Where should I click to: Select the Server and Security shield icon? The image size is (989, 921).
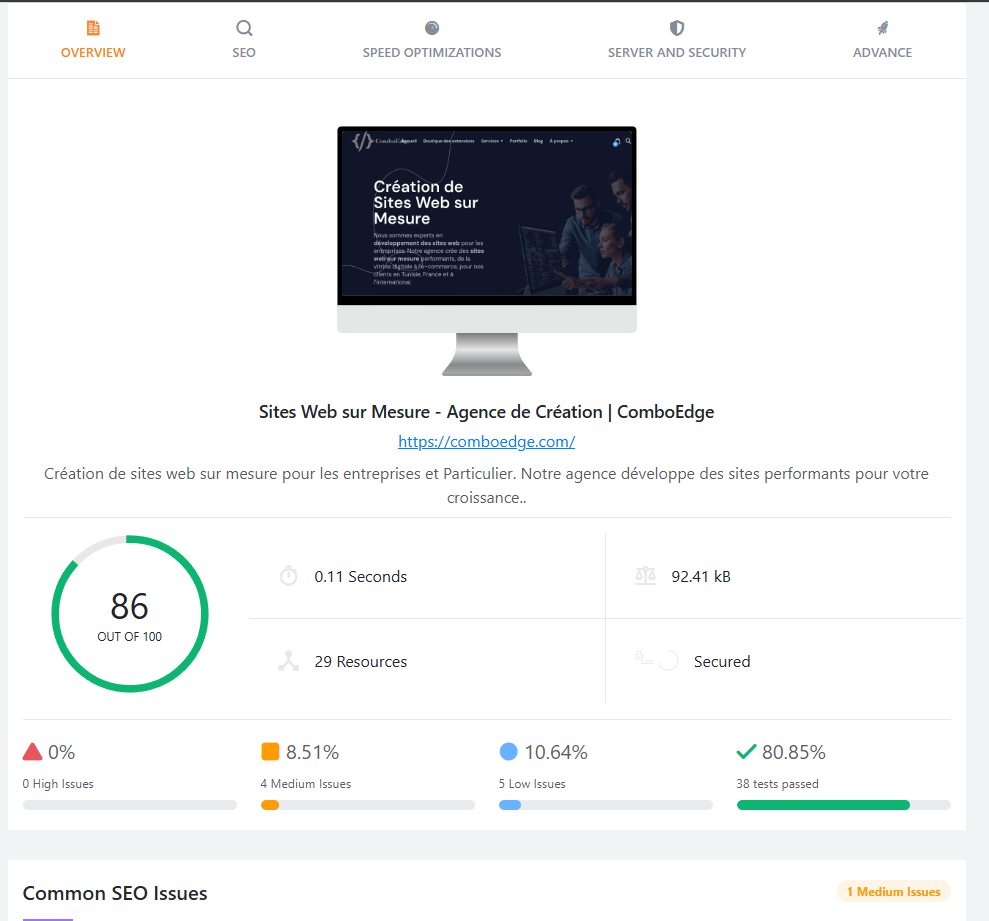tap(677, 28)
